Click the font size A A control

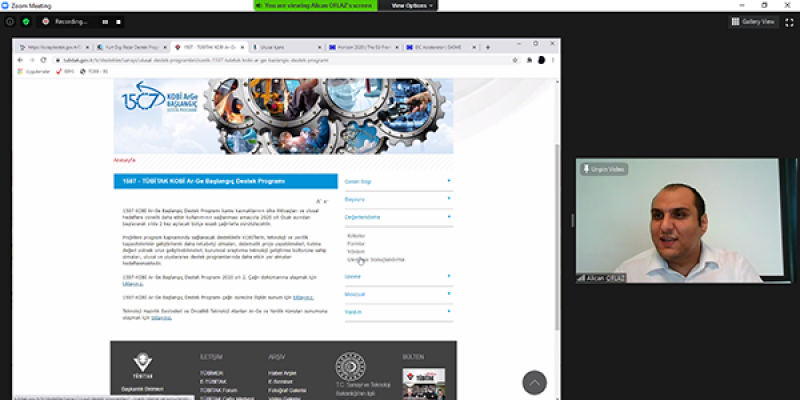321,202
